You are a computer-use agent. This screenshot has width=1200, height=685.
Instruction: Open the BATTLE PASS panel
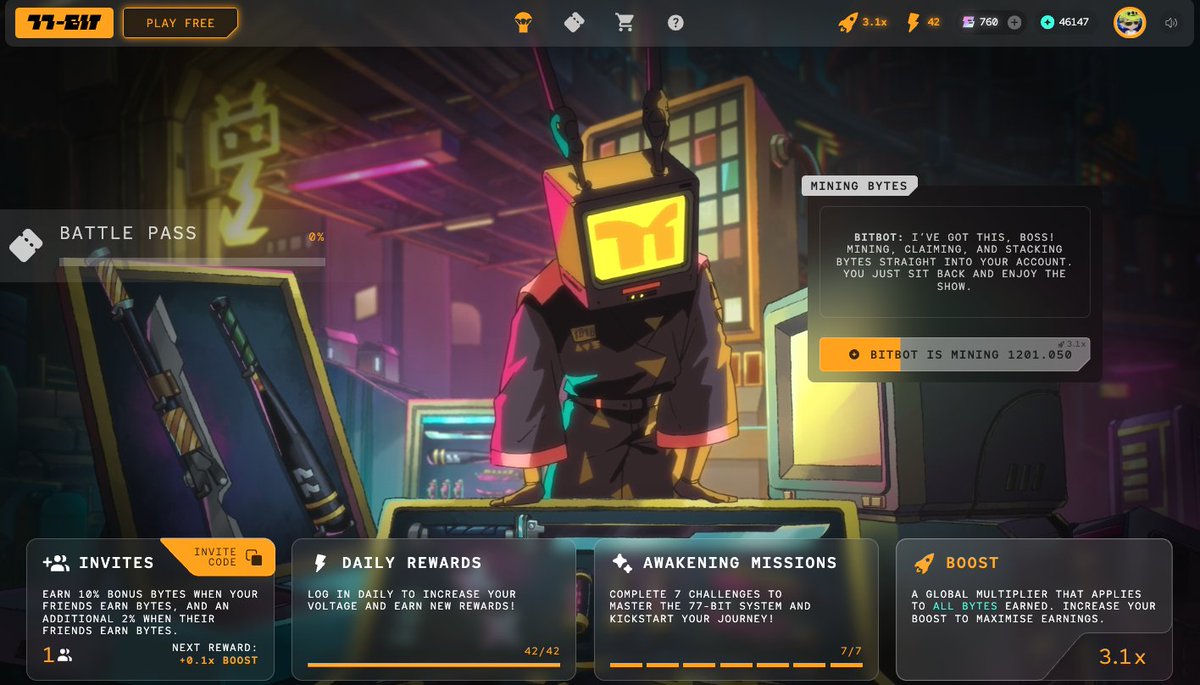click(163, 245)
